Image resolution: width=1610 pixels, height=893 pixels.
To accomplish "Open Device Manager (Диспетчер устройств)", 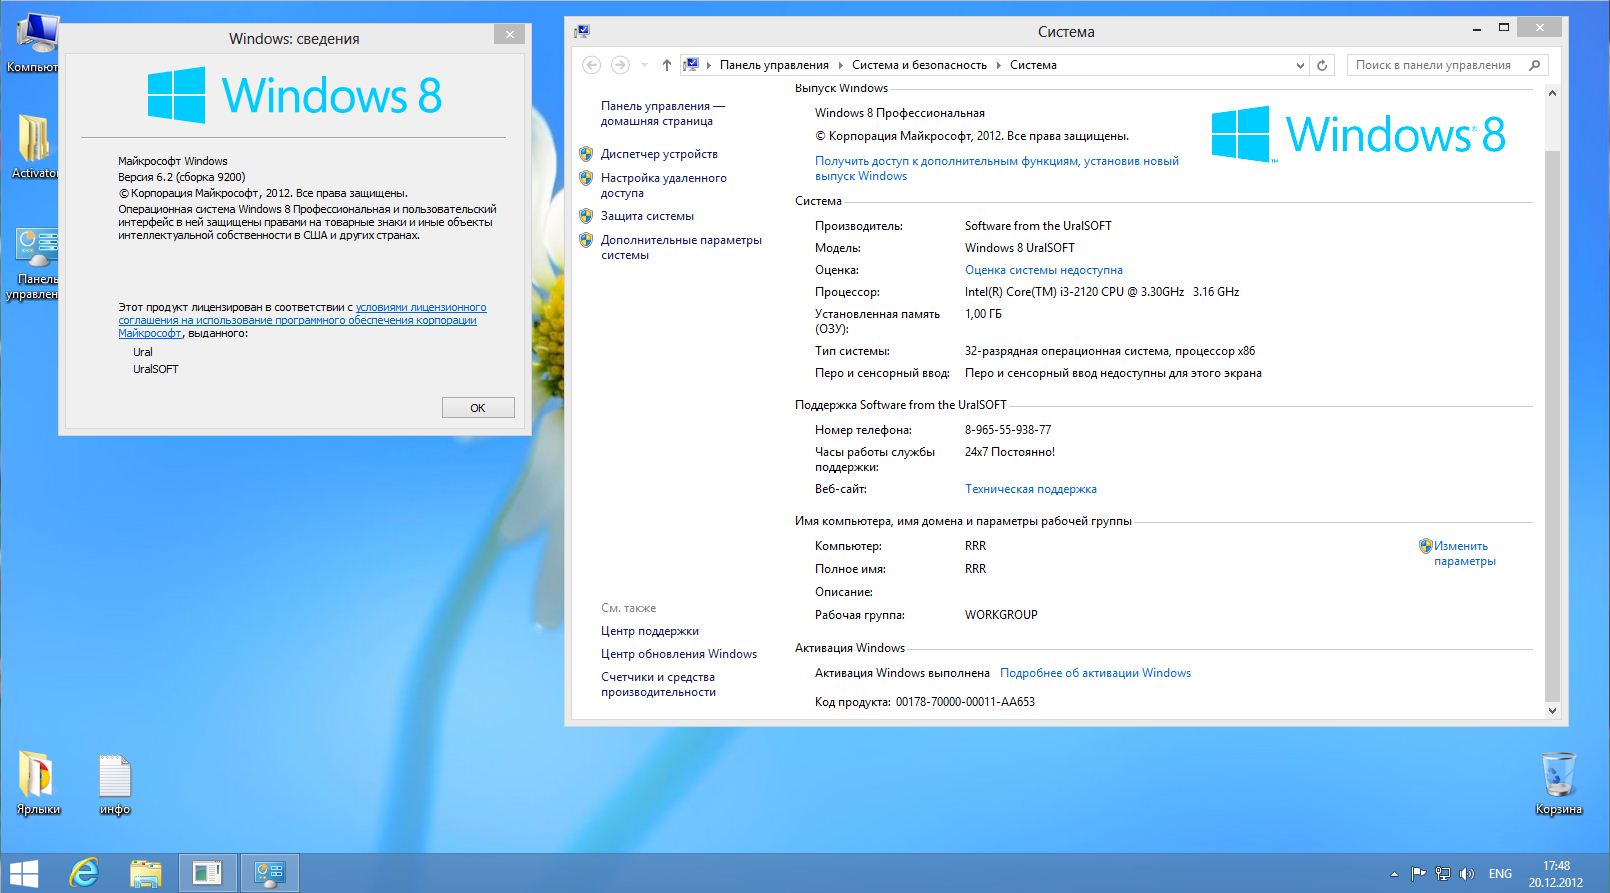I will (659, 154).
